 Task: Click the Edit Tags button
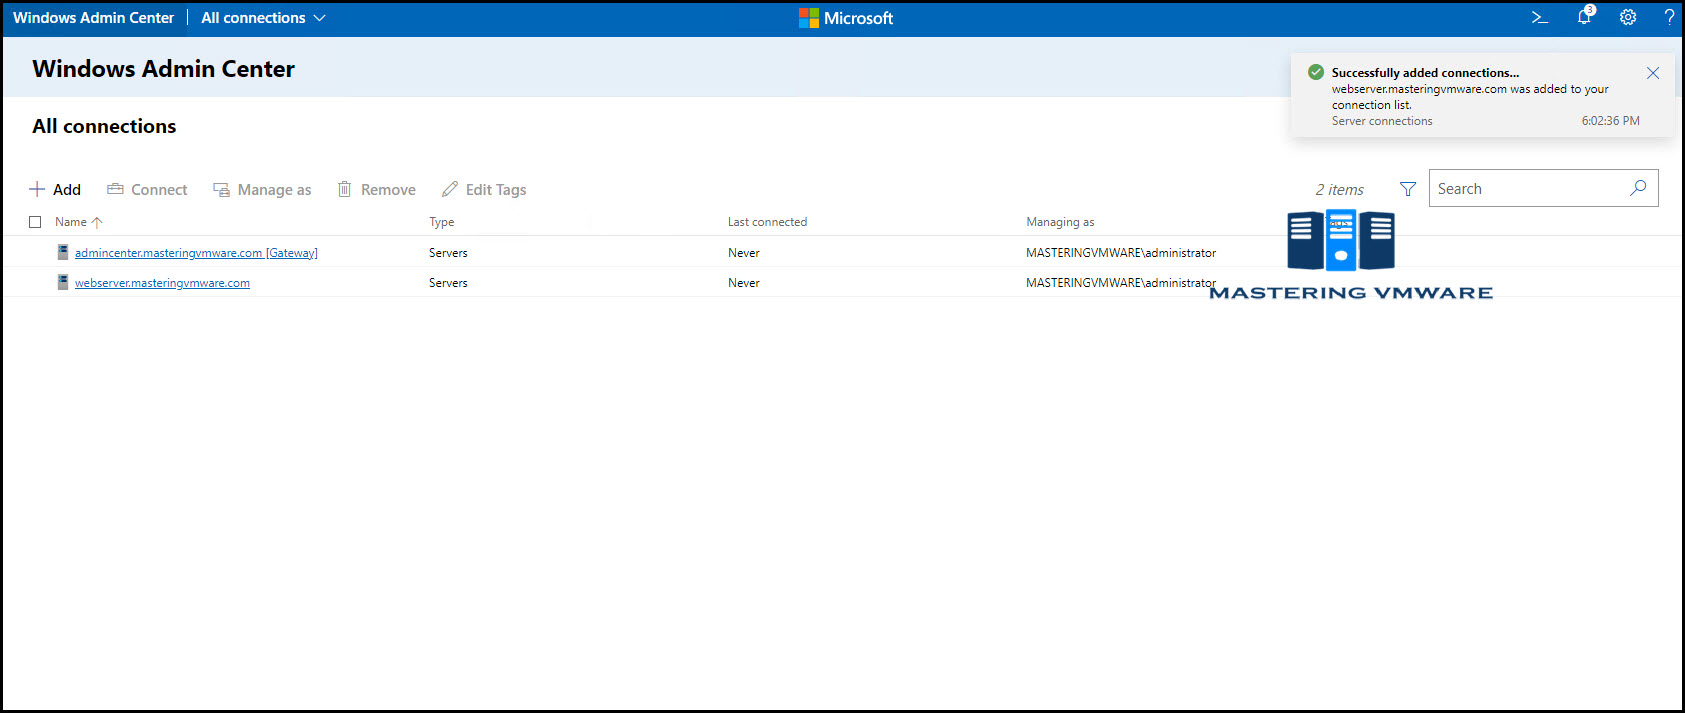(484, 189)
